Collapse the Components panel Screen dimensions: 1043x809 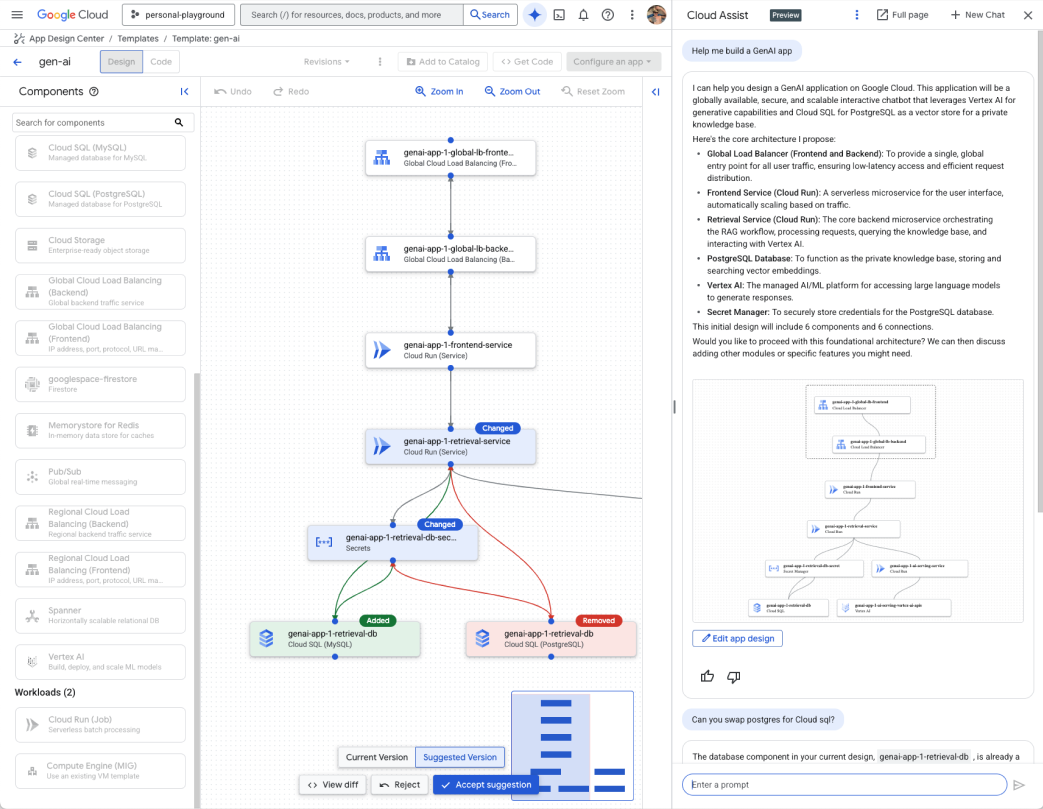[184, 91]
